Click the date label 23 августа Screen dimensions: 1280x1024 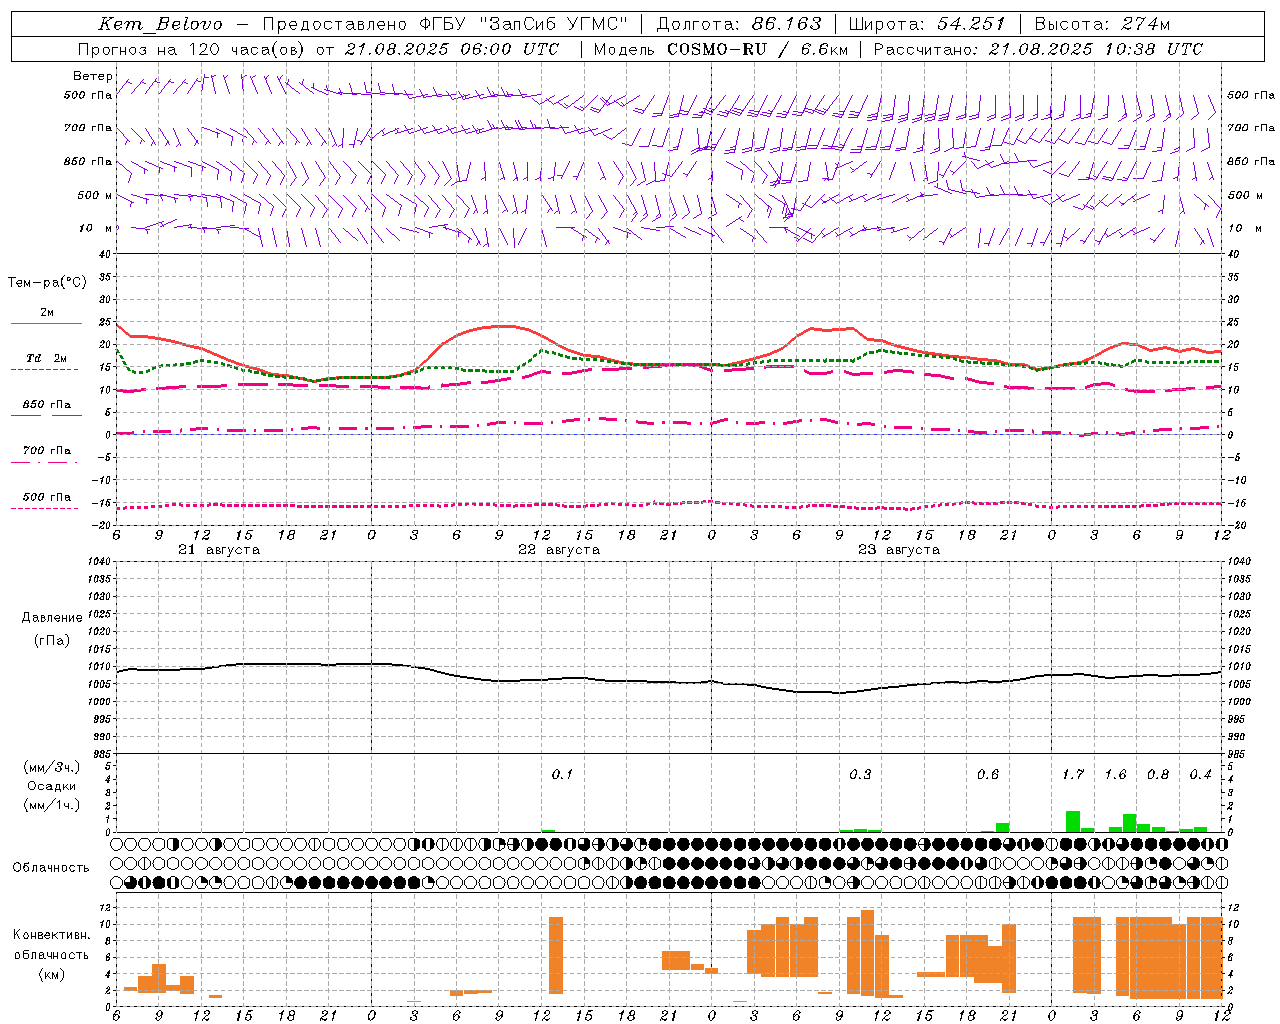pos(899,550)
